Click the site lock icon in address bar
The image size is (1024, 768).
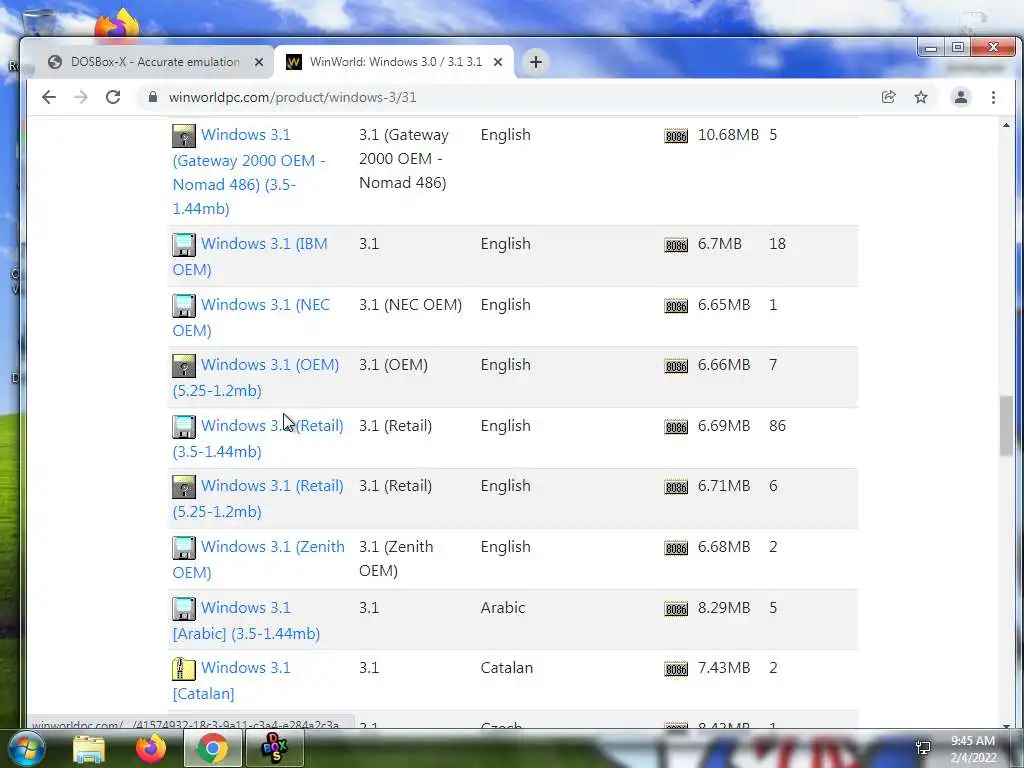[x=153, y=97]
